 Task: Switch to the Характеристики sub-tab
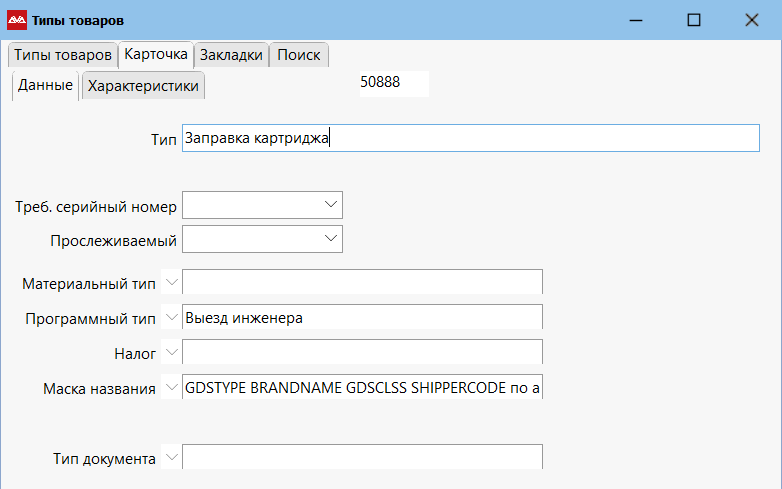pos(143,86)
